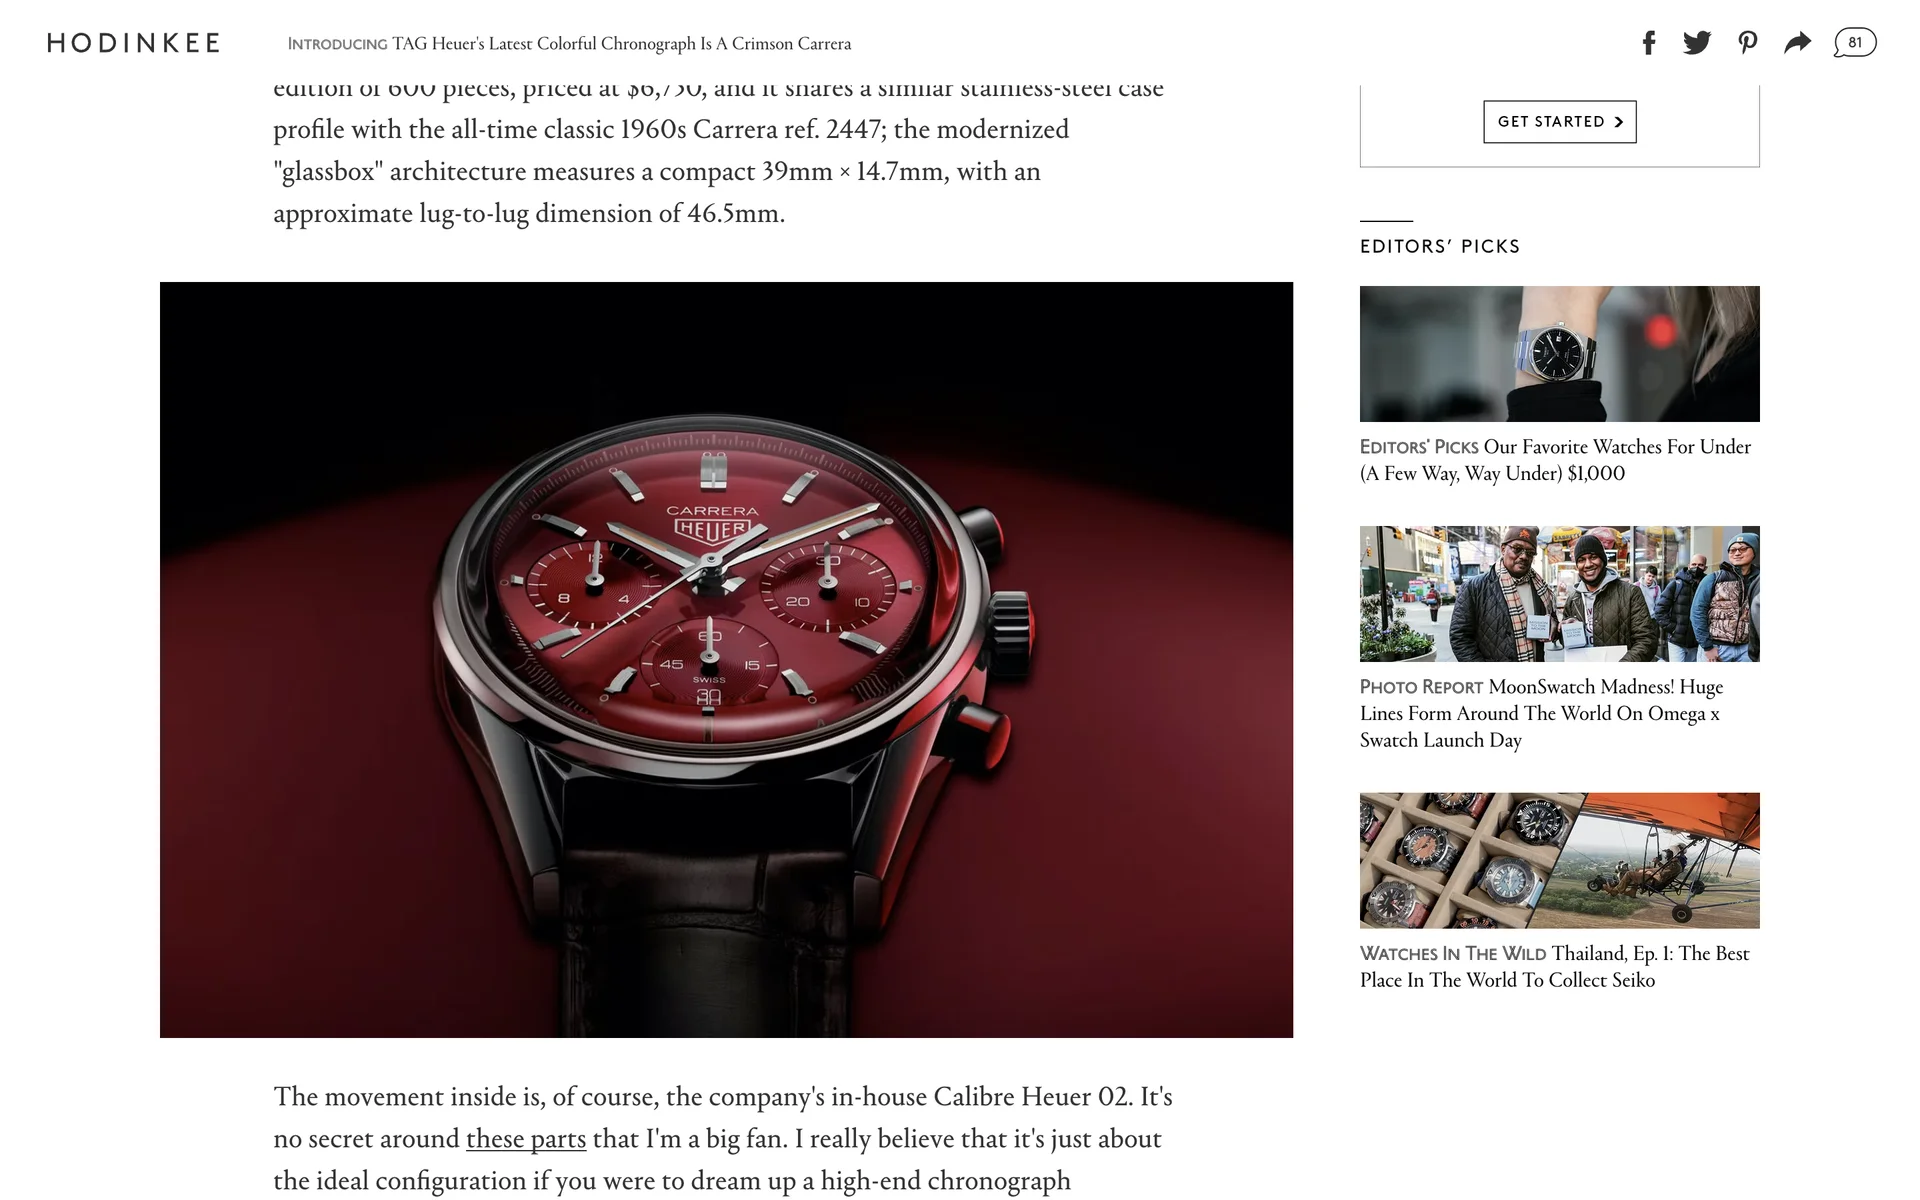The width and height of the screenshot is (1920, 1200).
Task: Click the chevron inside Get Started button
Action: pos(1618,122)
